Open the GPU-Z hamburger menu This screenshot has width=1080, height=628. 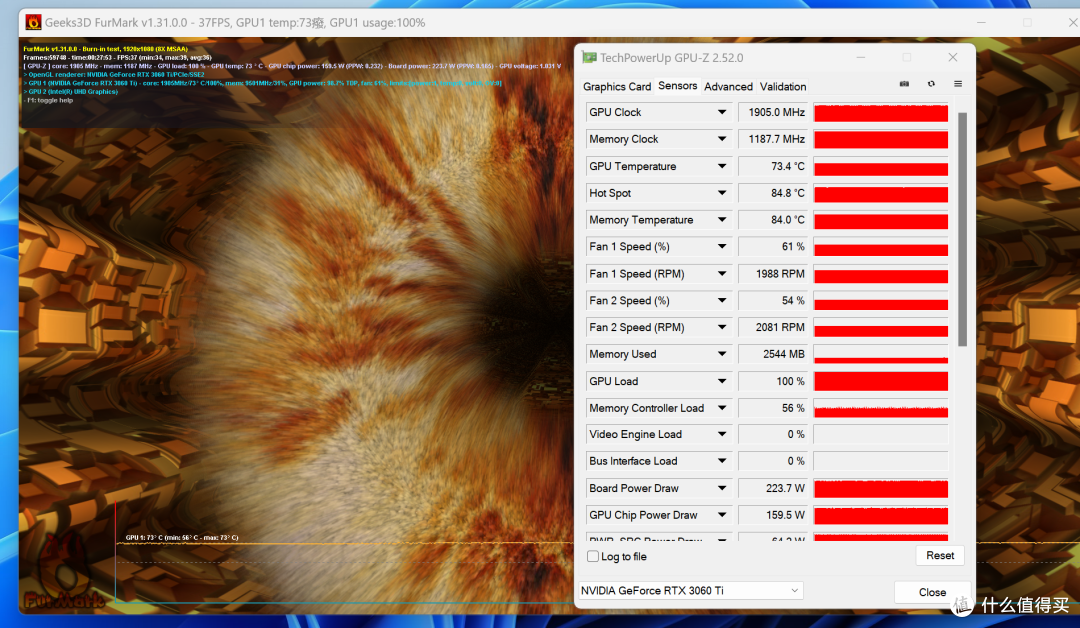click(x=957, y=84)
